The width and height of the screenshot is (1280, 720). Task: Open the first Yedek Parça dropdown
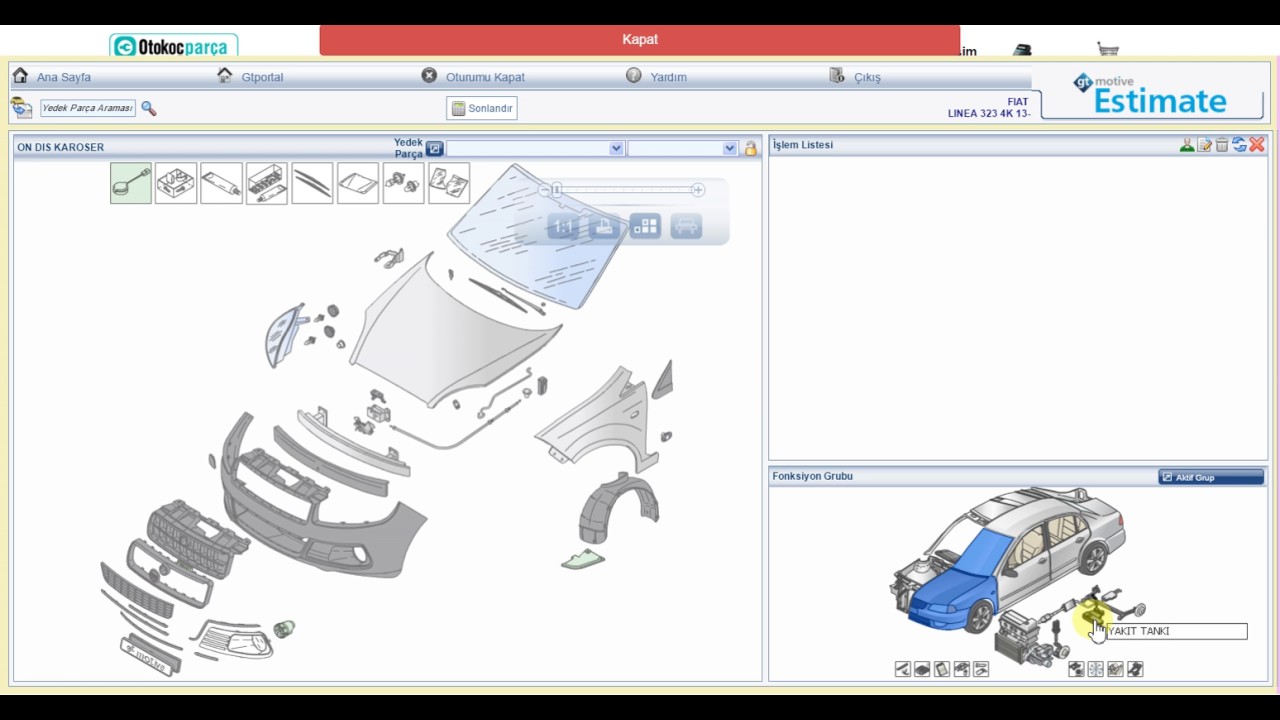click(x=535, y=148)
